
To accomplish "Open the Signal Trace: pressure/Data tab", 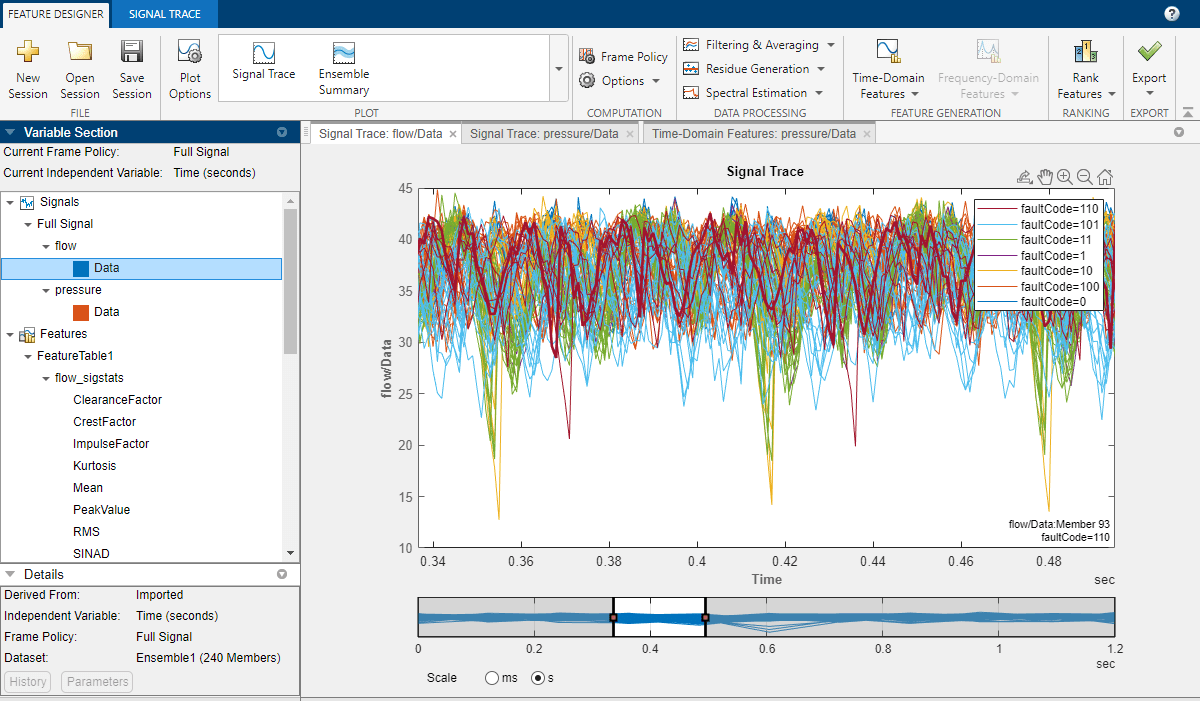I will [x=544, y=134].
